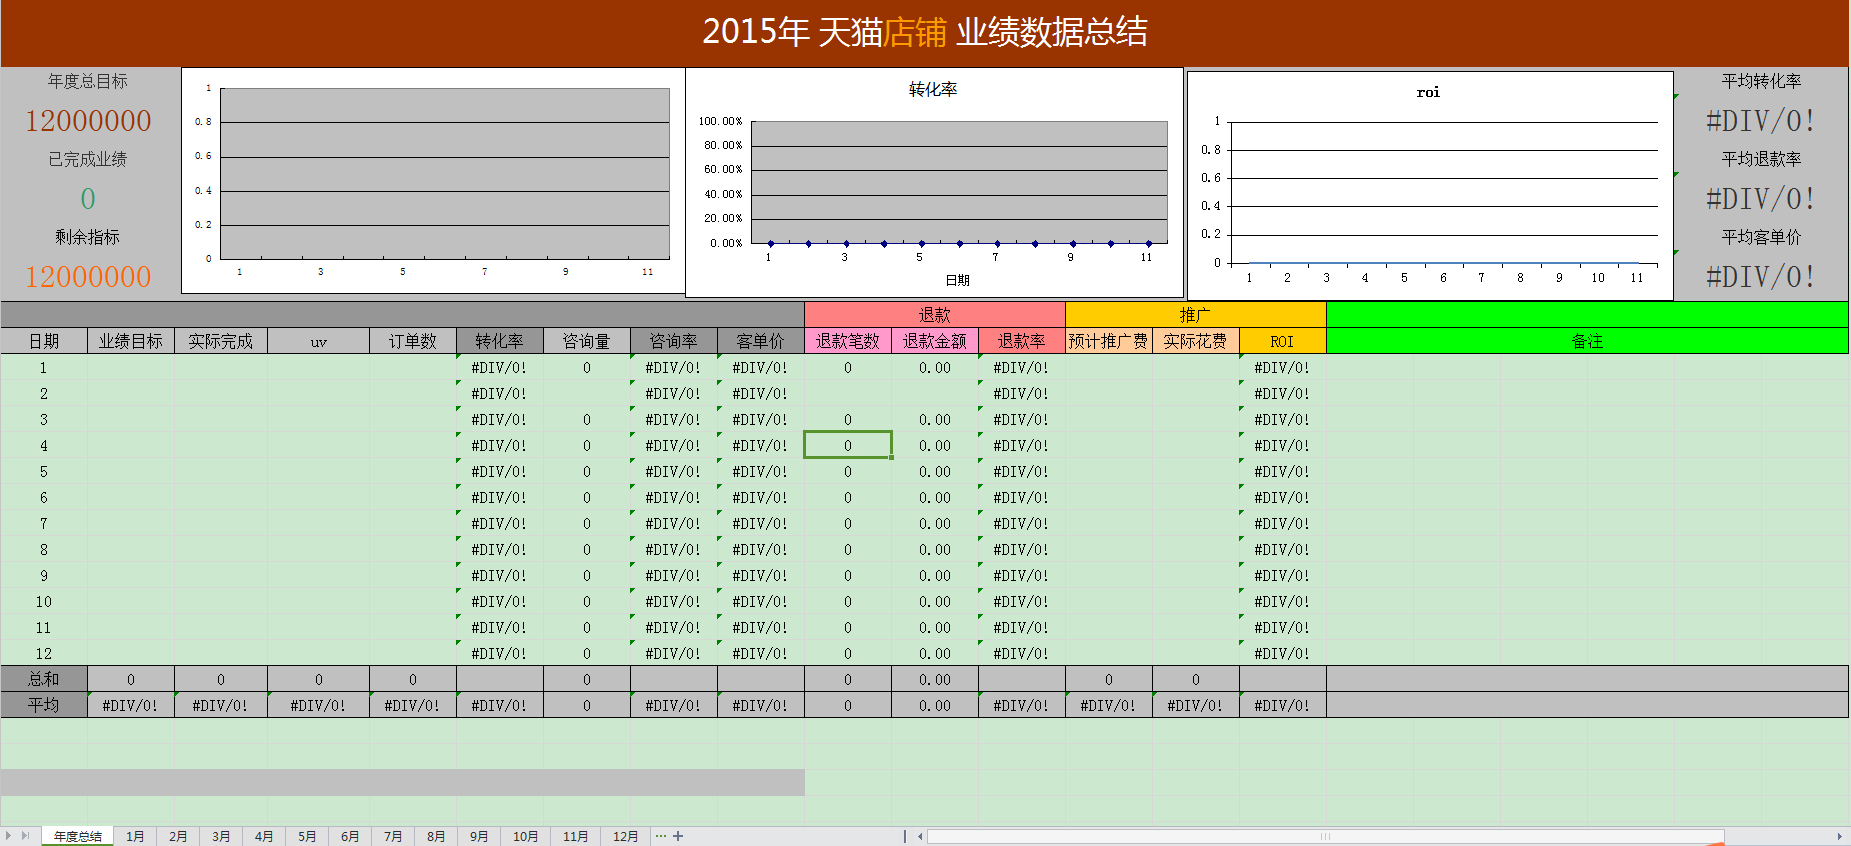Switch to the 3月 sheet tab

pyautogui.click(x=221, y=836)
